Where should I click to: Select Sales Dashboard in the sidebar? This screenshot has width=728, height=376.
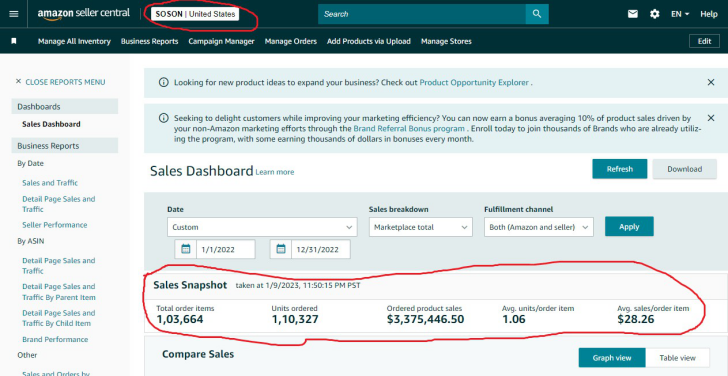coord(51,124)
